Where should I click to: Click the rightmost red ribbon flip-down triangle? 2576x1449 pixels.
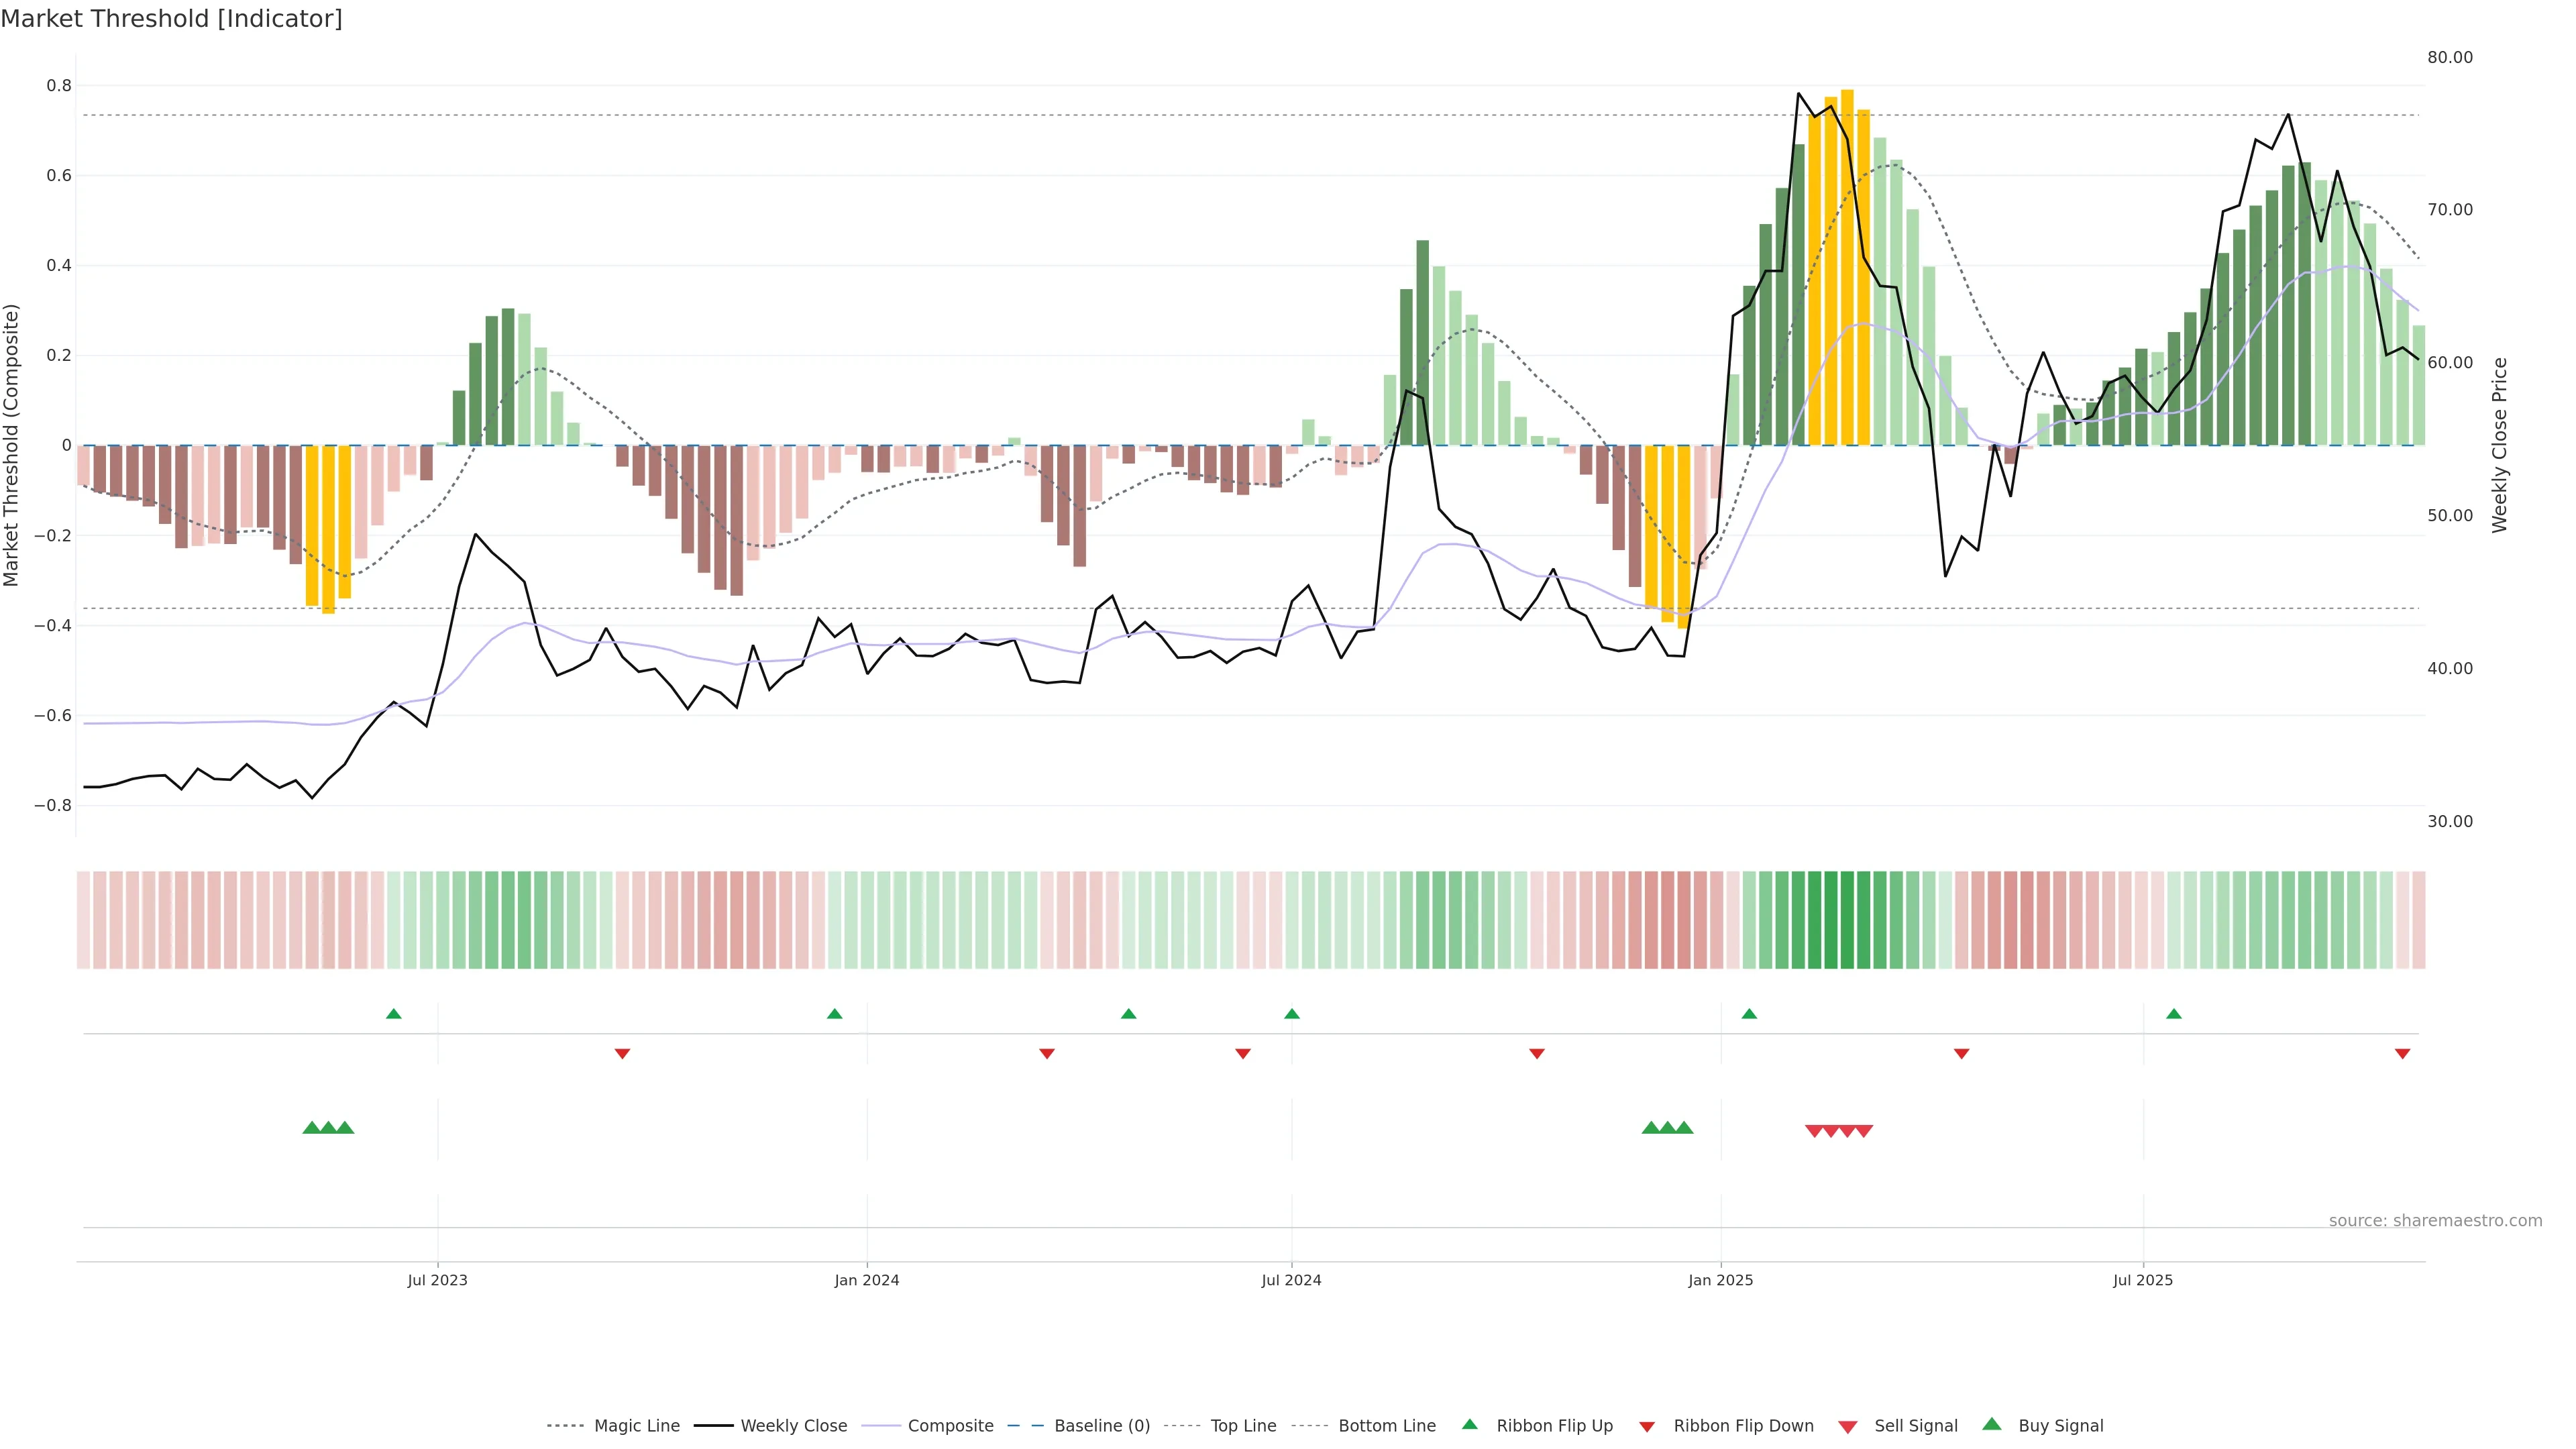(2402, 1053)
